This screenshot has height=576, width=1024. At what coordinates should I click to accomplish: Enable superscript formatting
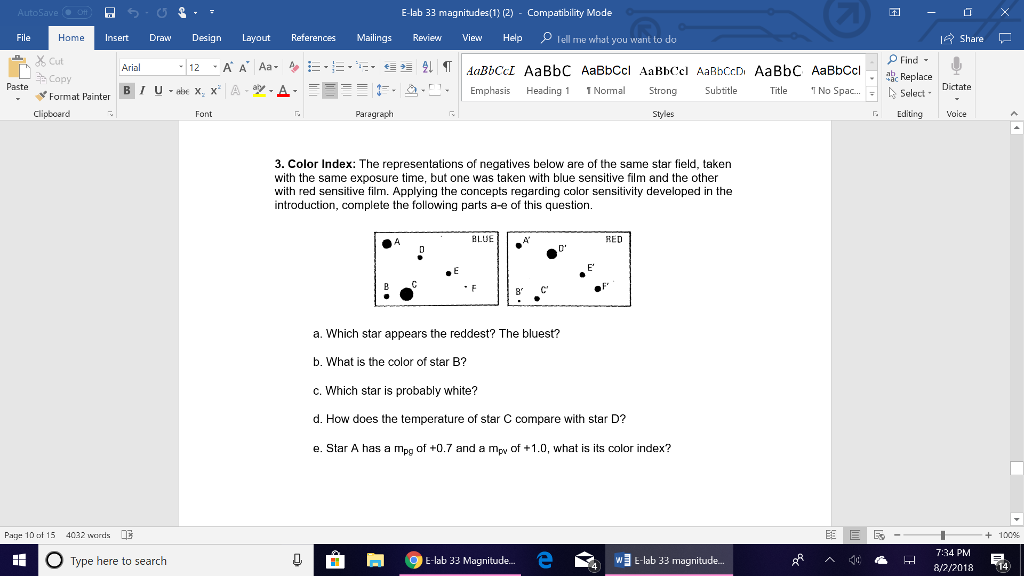coord(215,89)
